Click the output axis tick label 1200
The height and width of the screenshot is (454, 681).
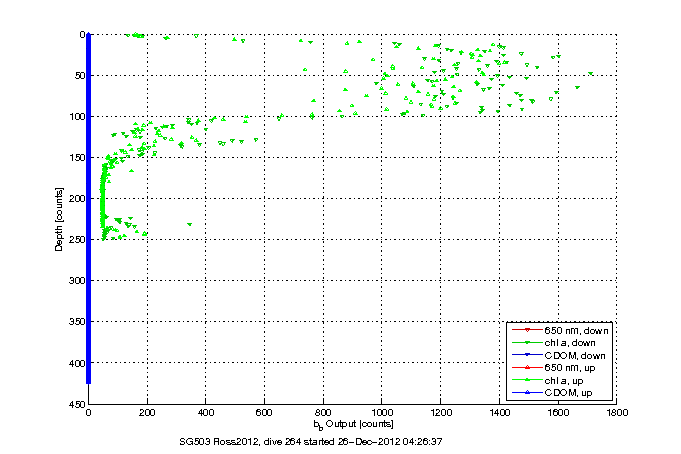(440, 412)
